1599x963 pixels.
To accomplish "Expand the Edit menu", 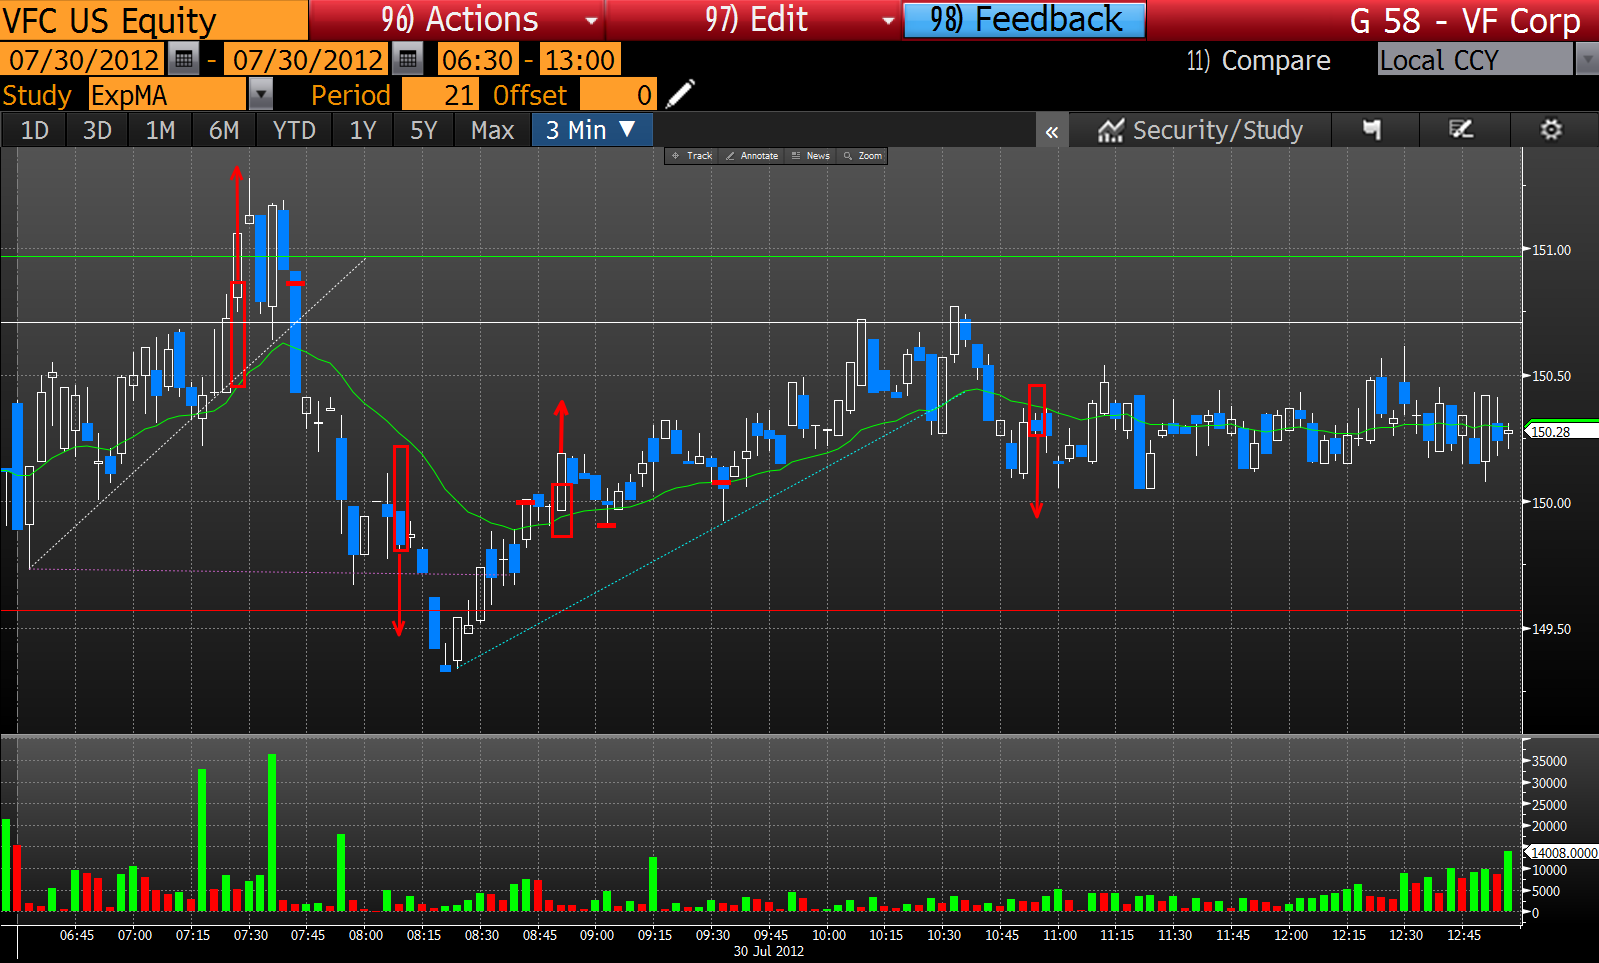I will pyautogui.click(x=754, y=20).
